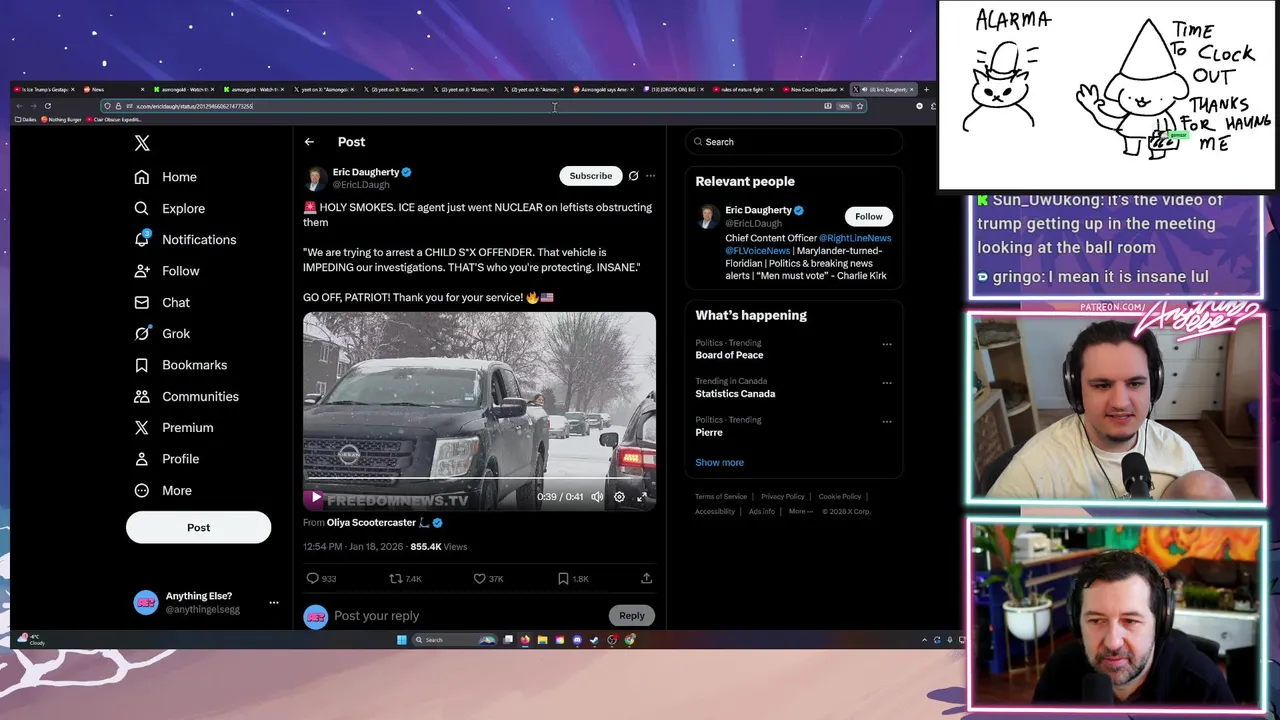Viewport: 1280px width, 720px height.
Task: Follow Eric Daugherty in Relevant people
Action: pyautogui.click(x=868, y=216)
